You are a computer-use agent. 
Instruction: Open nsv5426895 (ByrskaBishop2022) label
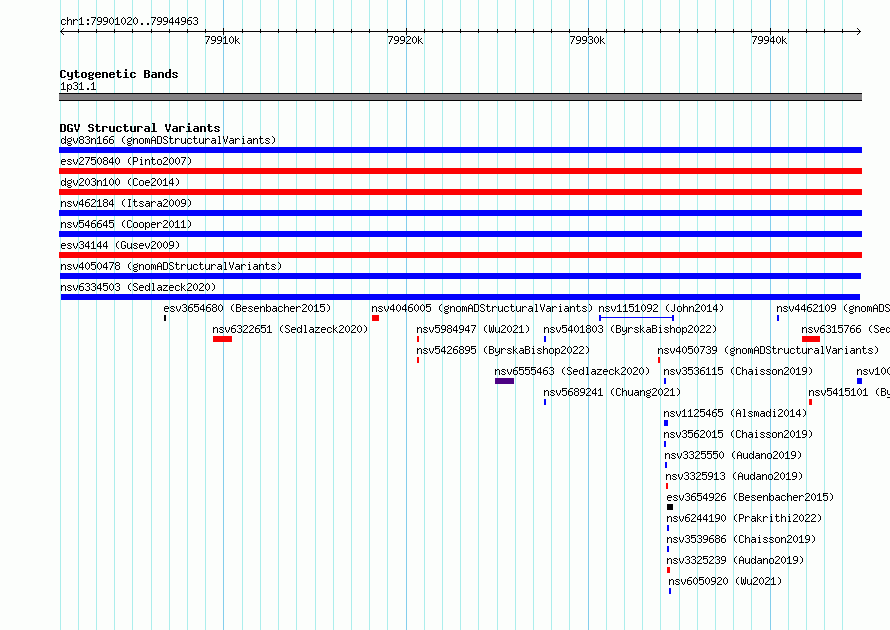pos(503,350)
